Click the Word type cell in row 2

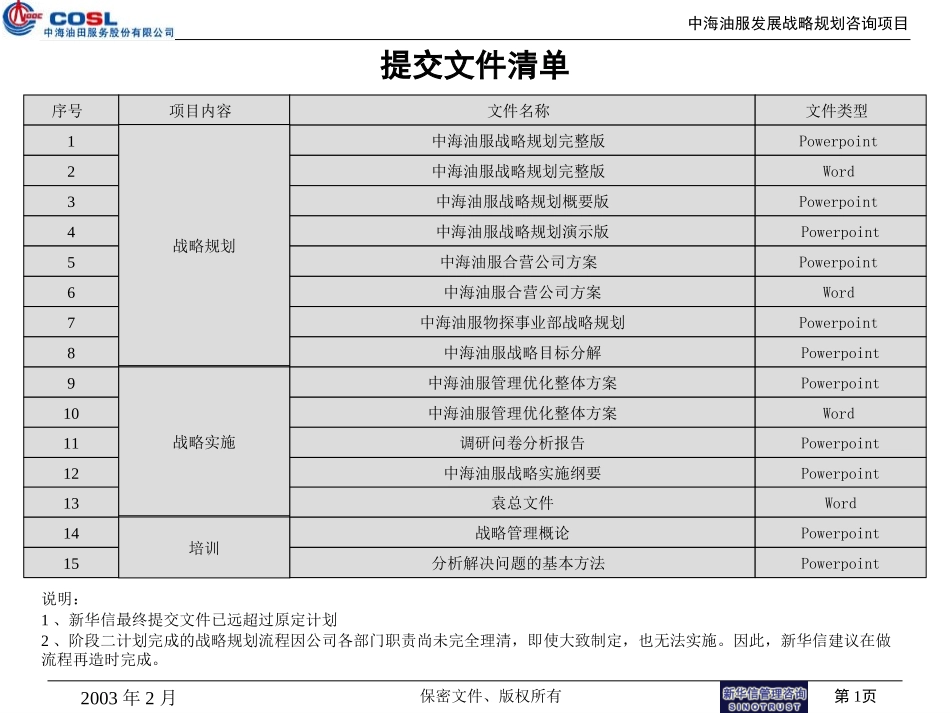click(x=840, y=171)
